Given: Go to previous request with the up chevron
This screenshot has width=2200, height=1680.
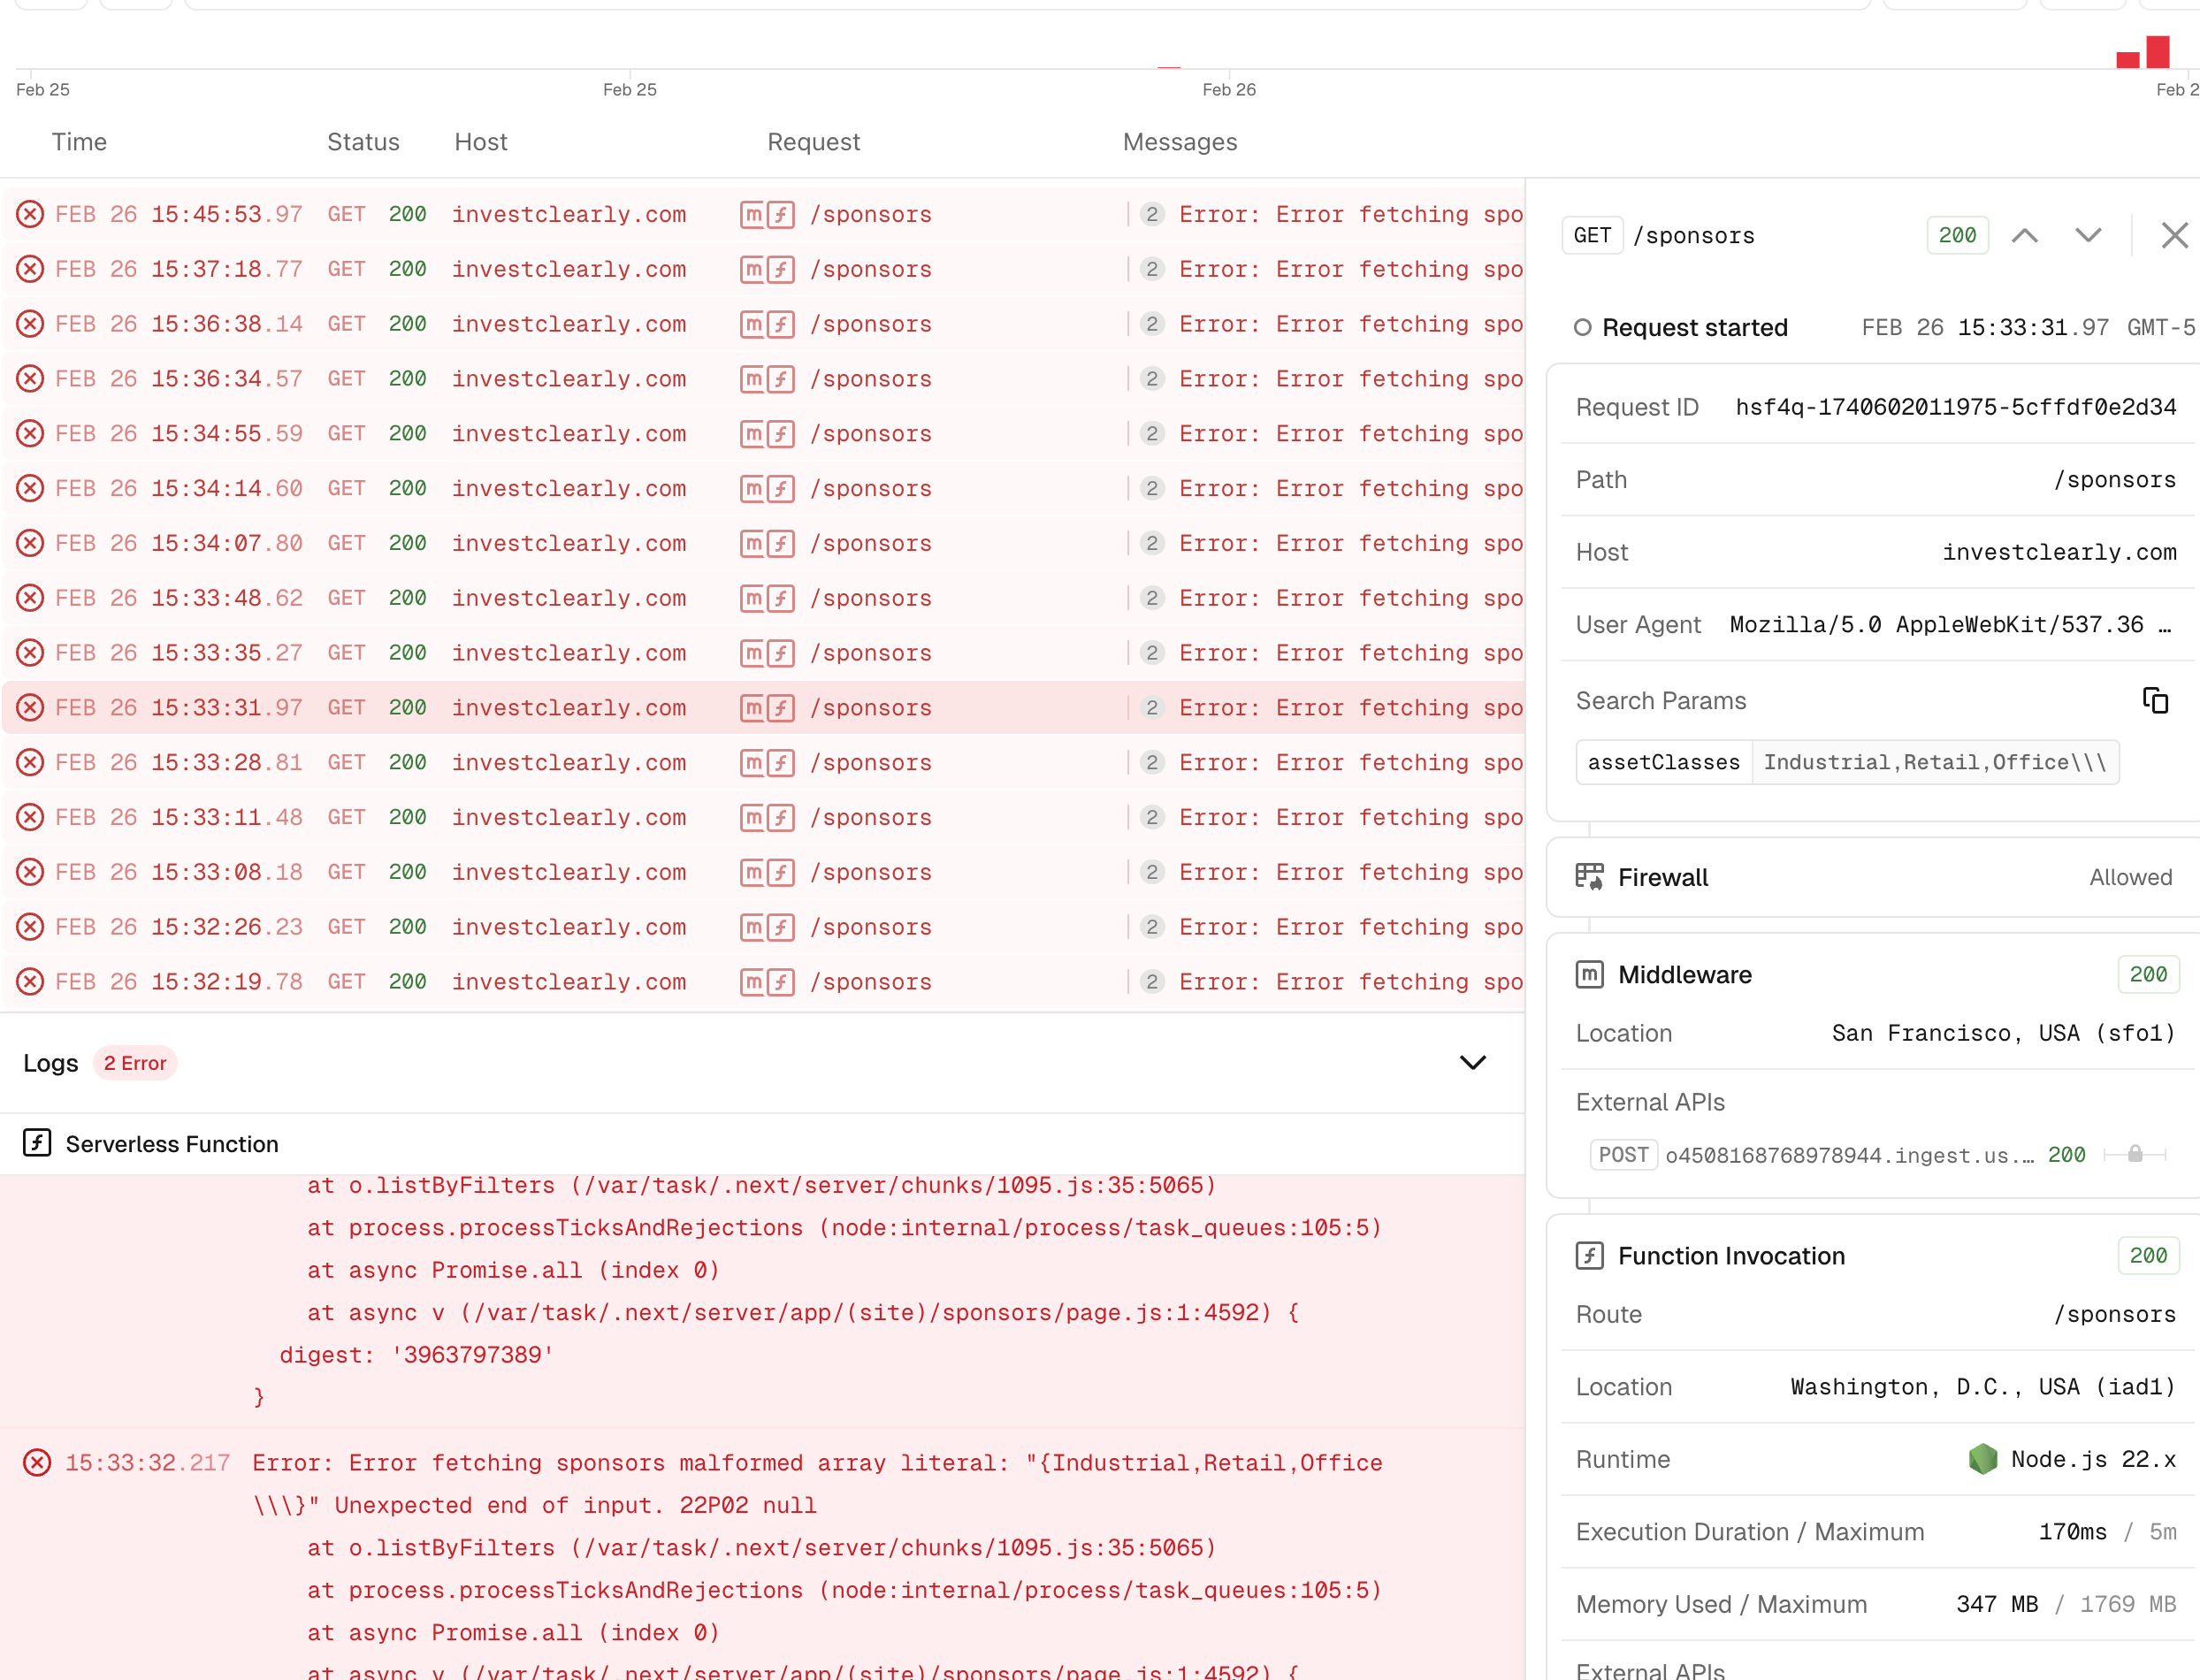Looking at the screenshot, I should click(x=2025, y=235).
